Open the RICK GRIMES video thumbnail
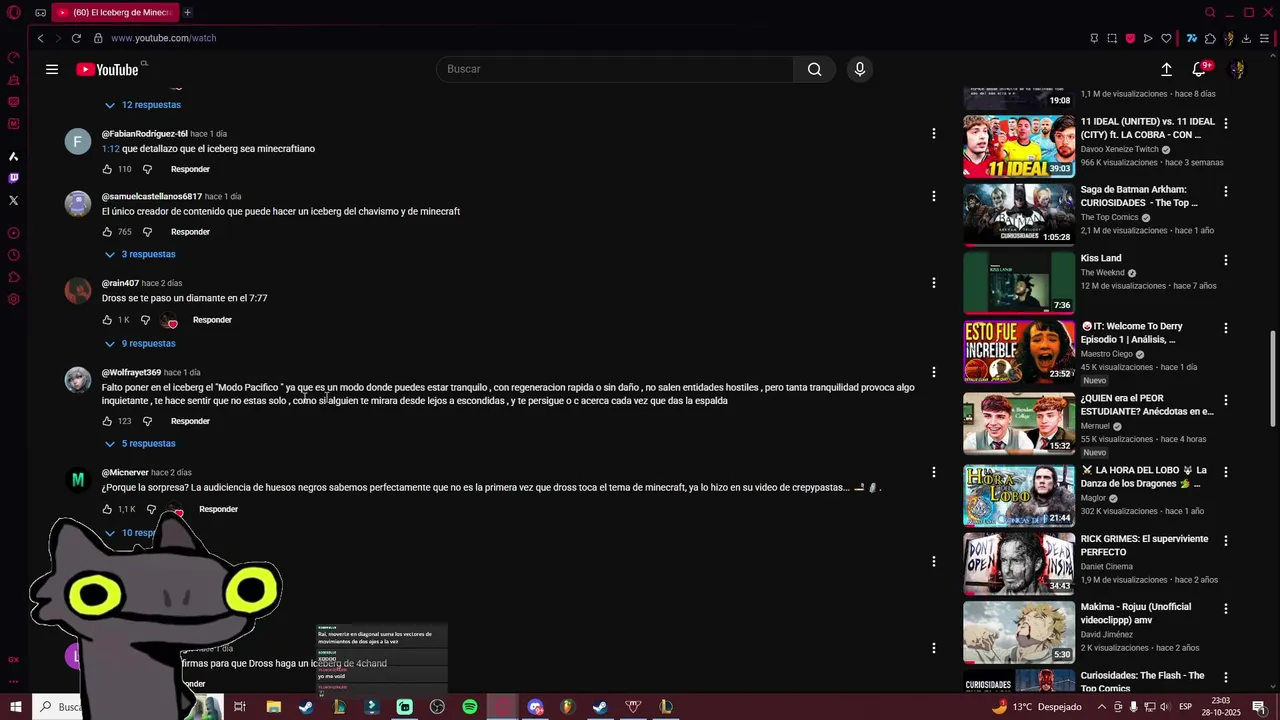Viewport: 1280px width, 720px height. click(x=1019, y=564)
